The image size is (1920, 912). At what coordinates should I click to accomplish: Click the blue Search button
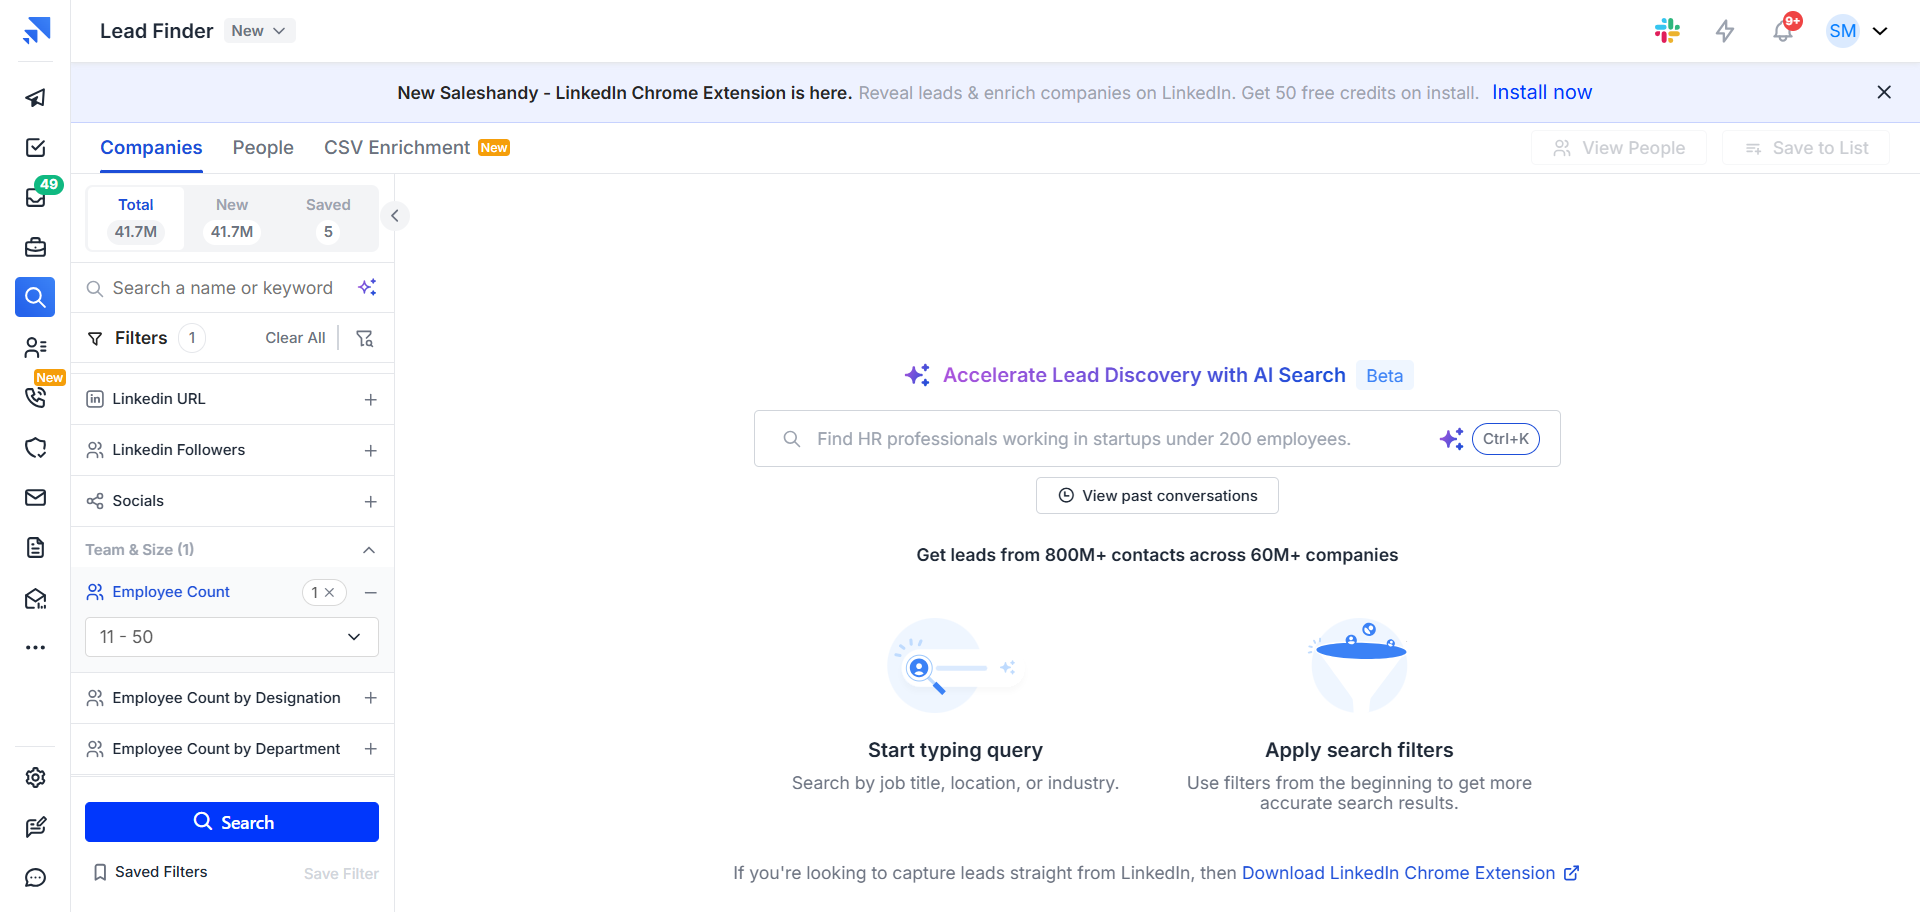232,822
